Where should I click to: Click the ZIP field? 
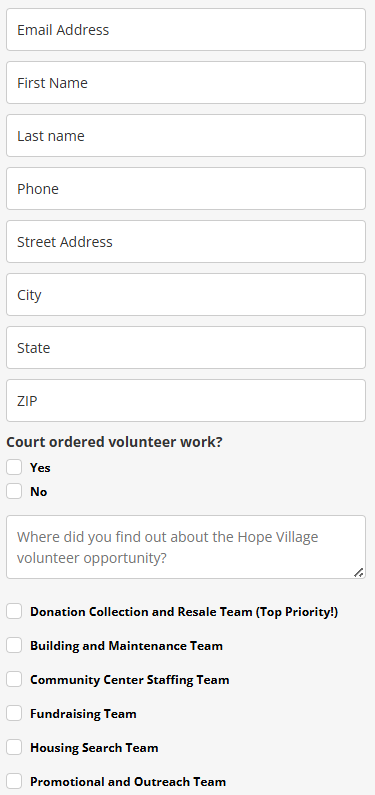186,401
